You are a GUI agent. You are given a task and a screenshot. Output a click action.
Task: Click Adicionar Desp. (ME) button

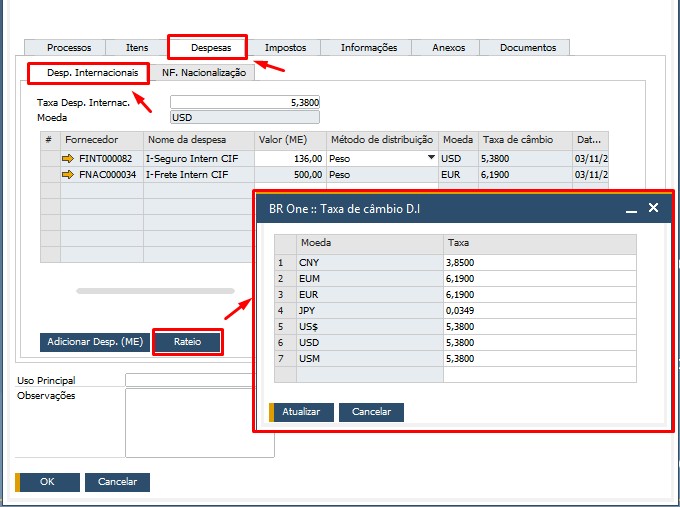tap(95, 342)
